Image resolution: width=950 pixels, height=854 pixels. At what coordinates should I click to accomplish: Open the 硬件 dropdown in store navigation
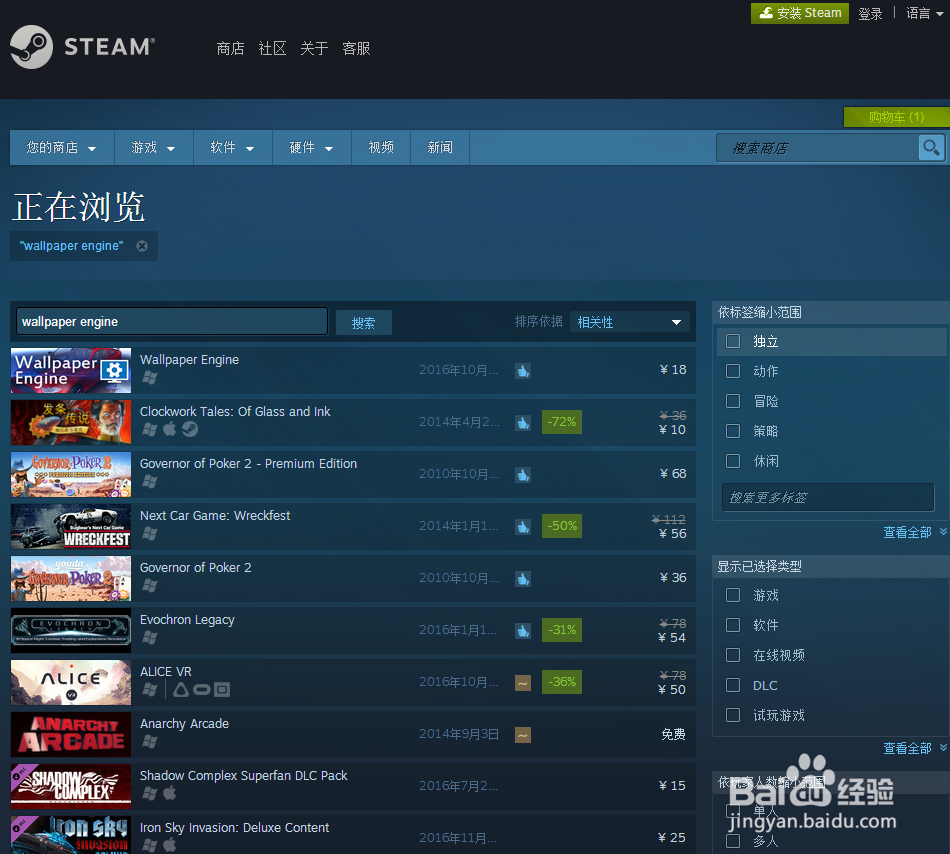(x=311, y=148)
